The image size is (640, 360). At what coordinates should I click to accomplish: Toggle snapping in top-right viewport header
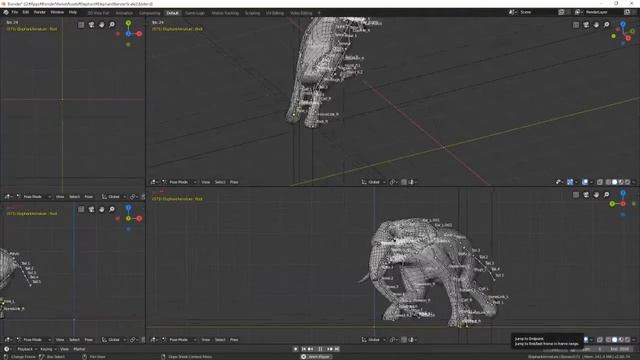click(x=404, y=182)
